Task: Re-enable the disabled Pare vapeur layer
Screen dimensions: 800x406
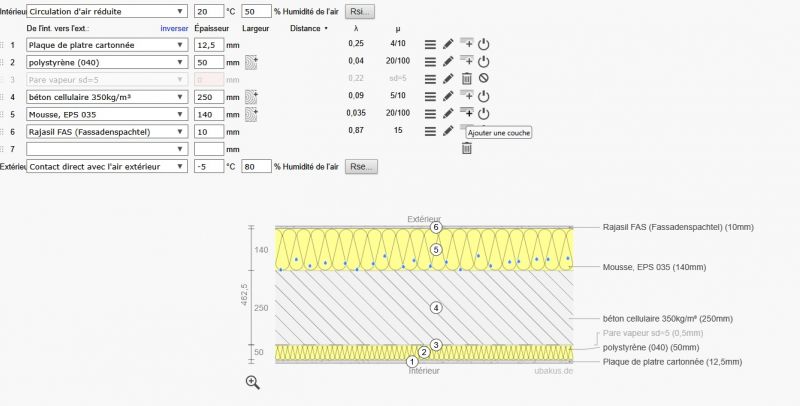Action: [x=483, y=79]
